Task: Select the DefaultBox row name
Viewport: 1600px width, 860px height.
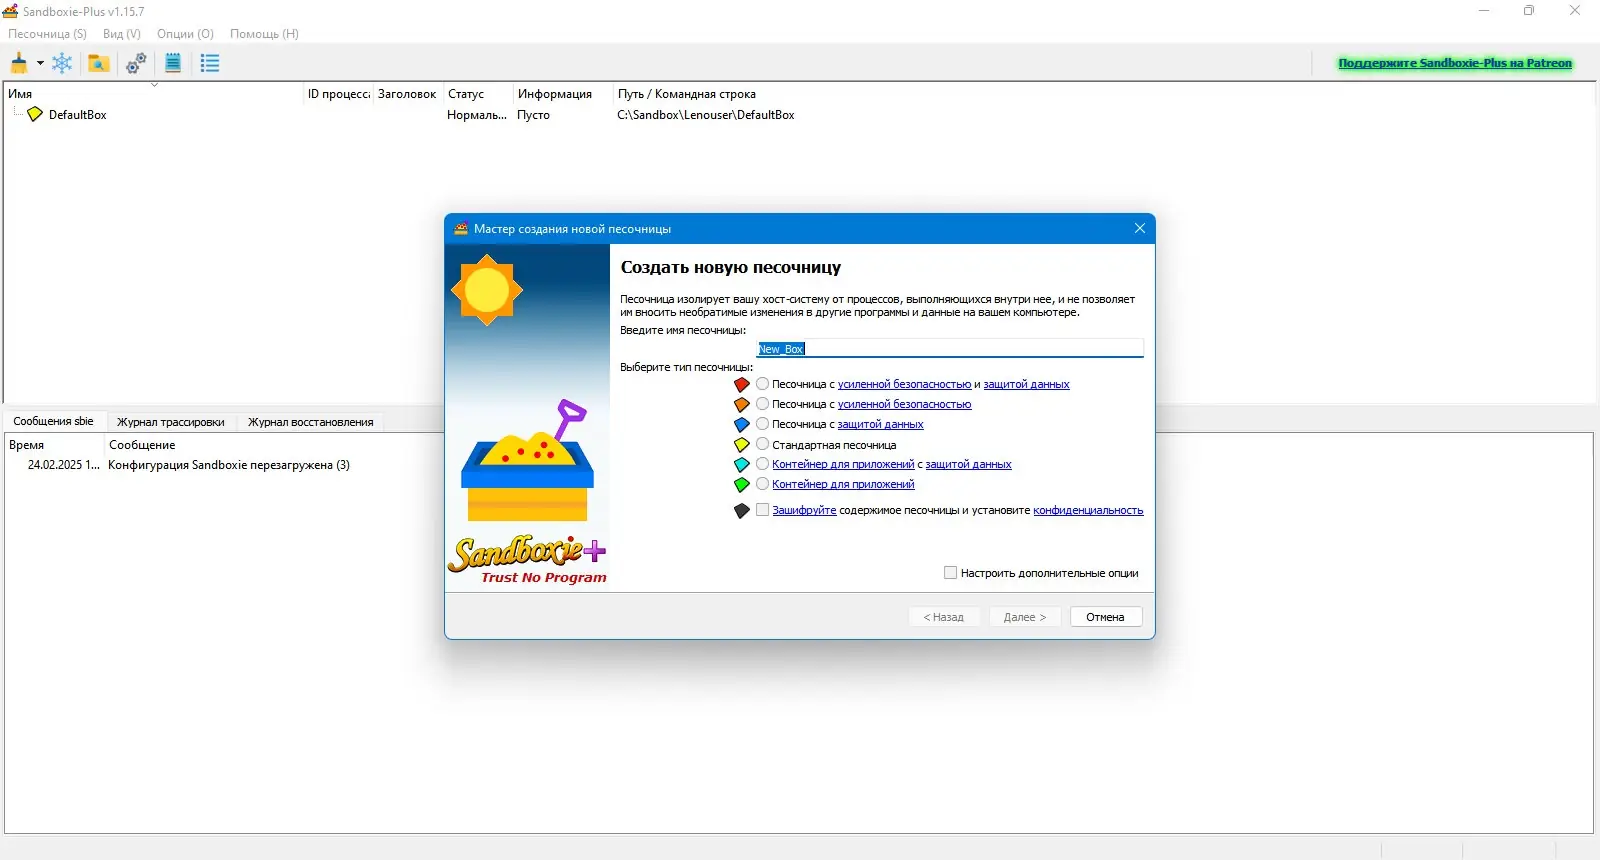Action: [77, 115]
